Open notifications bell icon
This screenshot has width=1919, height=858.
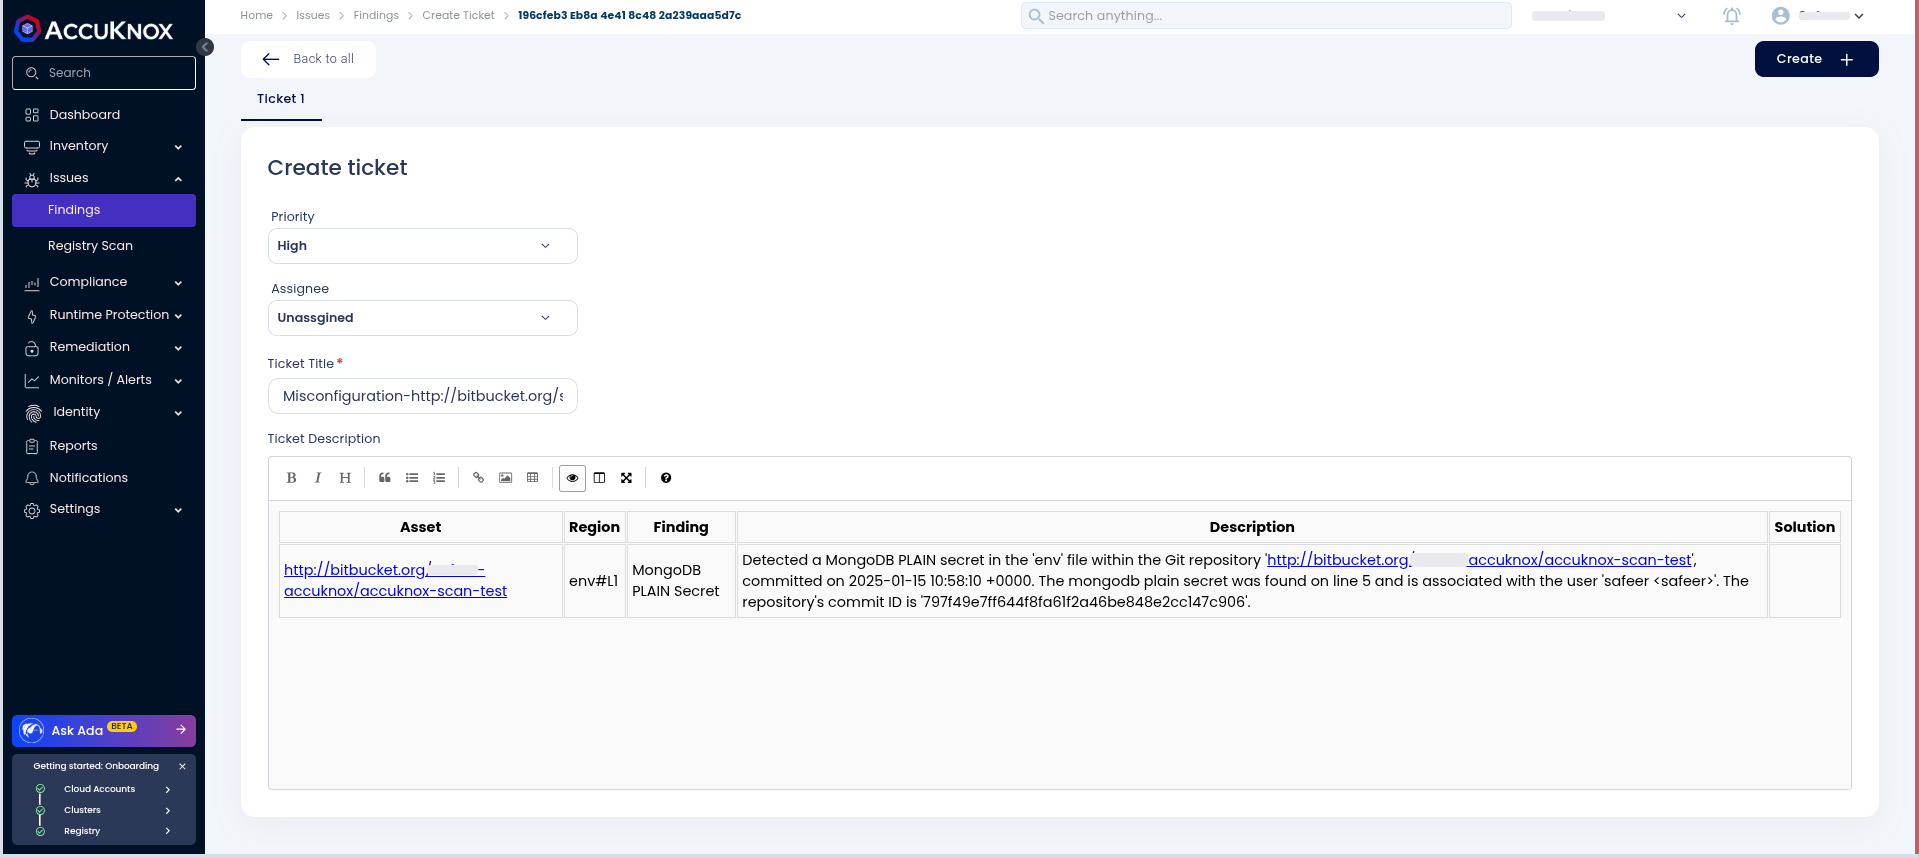pyautogui.click(x=1732, y=16)
